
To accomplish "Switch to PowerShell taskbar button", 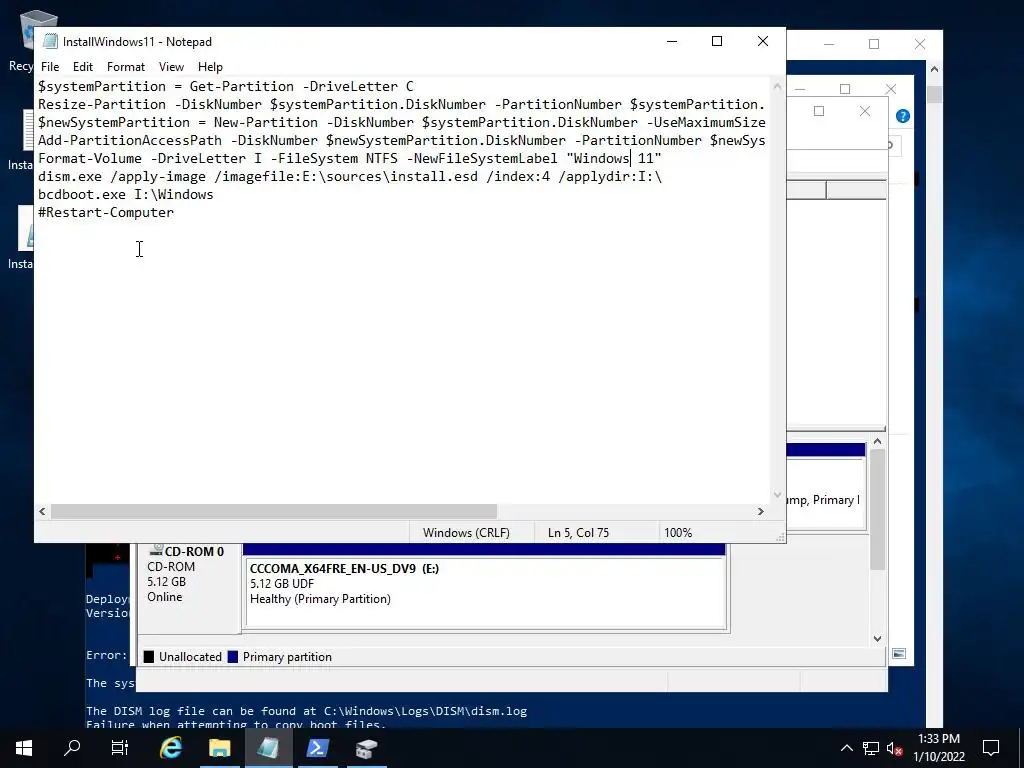I will tap(317, 748).
